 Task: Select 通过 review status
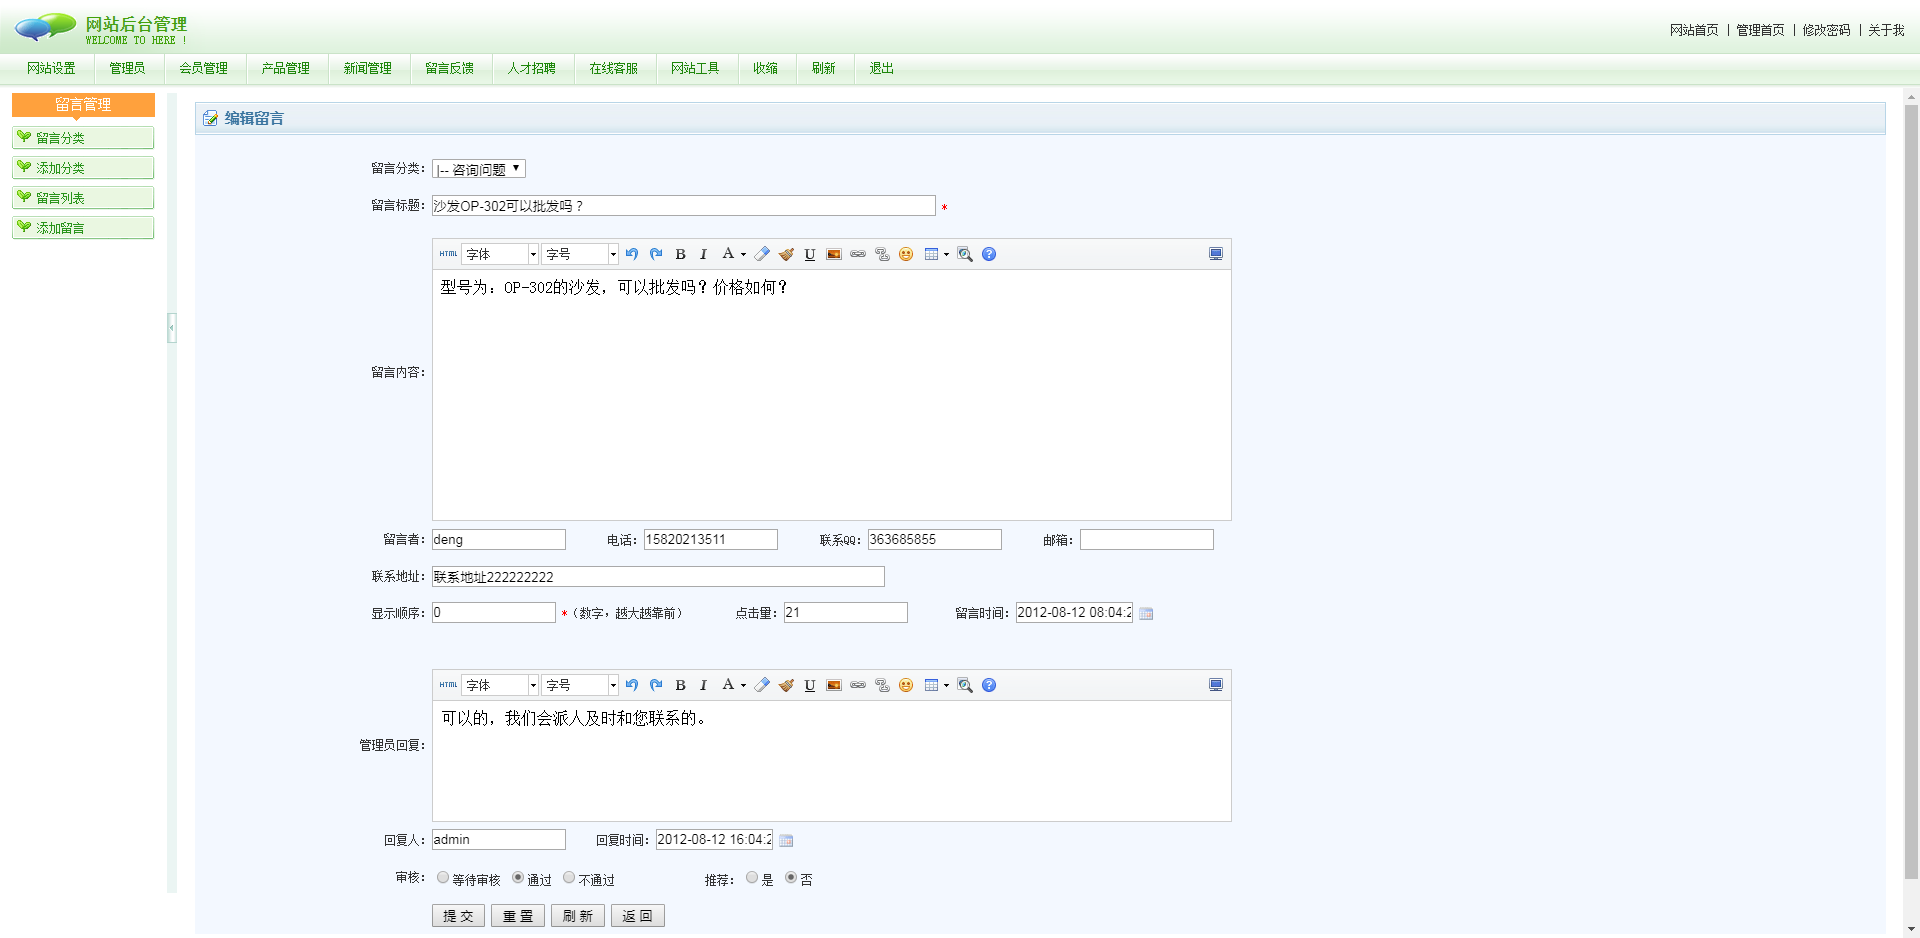(x=518, y=878)
